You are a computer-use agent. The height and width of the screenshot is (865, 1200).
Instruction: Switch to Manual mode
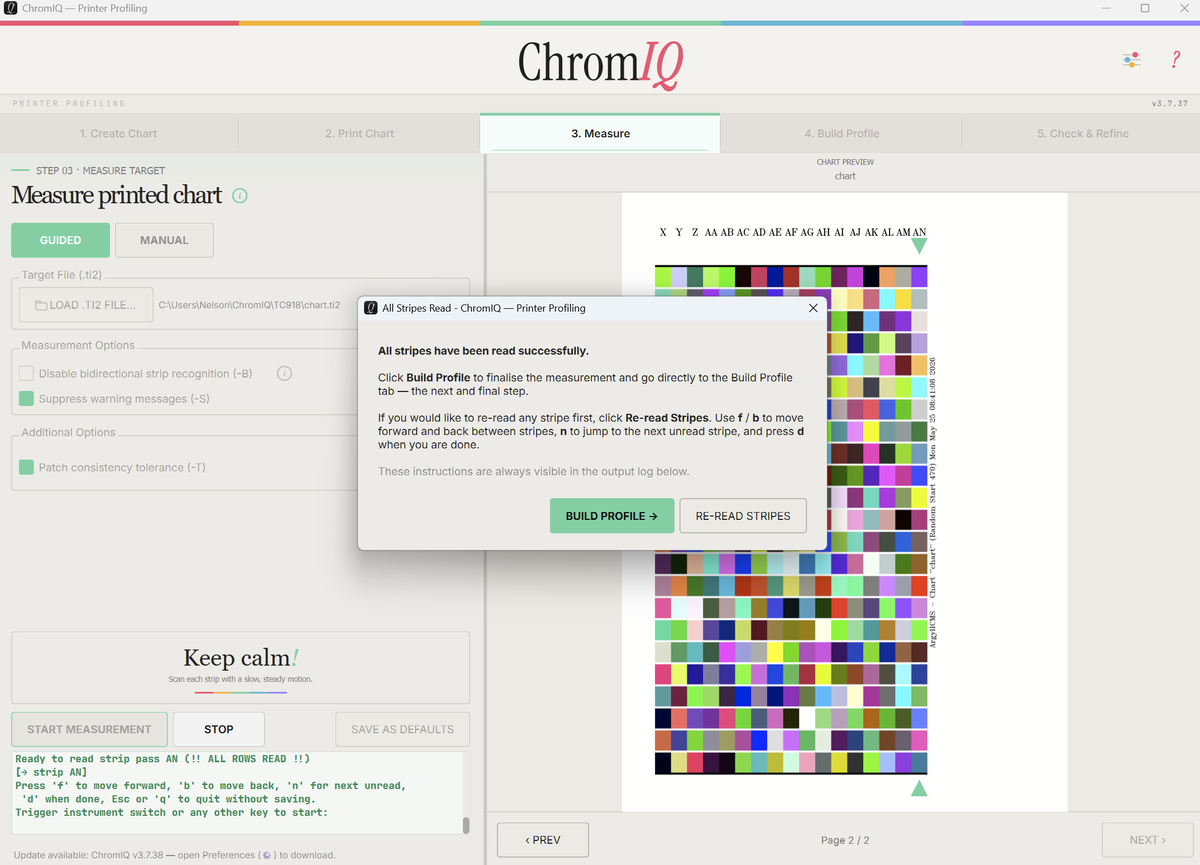click(x=164, y=240)
